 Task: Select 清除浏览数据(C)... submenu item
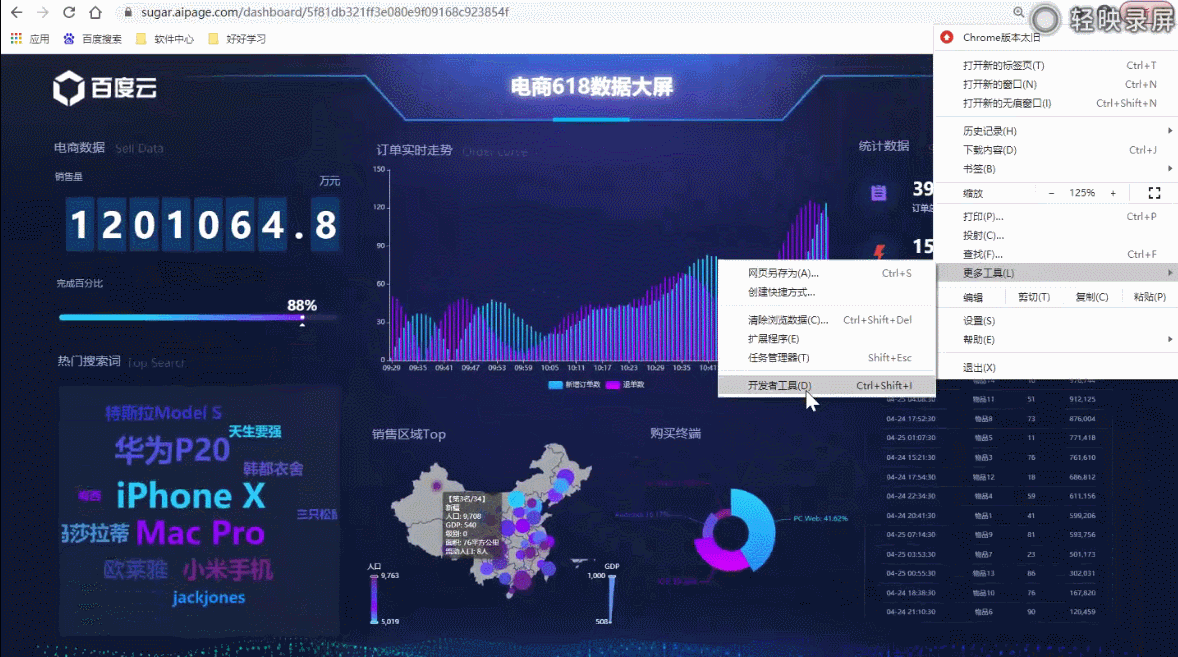coord(826,320)
